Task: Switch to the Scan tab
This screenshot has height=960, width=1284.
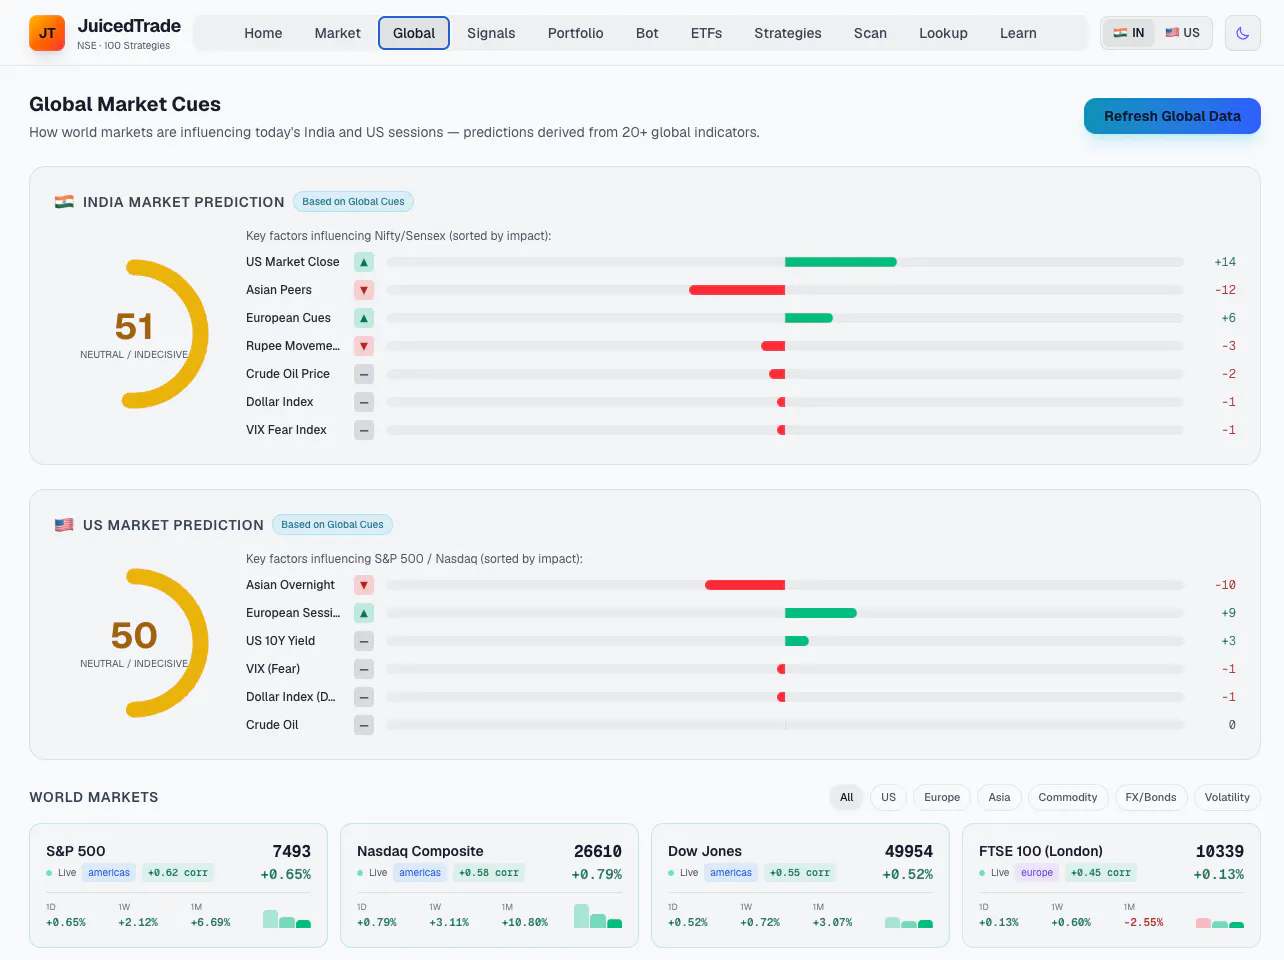Action: (x=870, y=33)
